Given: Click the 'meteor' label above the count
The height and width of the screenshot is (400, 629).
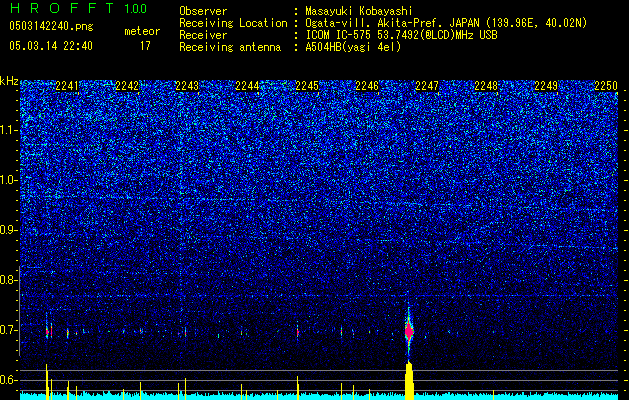Looking at the screenshot, I should 142,31.
